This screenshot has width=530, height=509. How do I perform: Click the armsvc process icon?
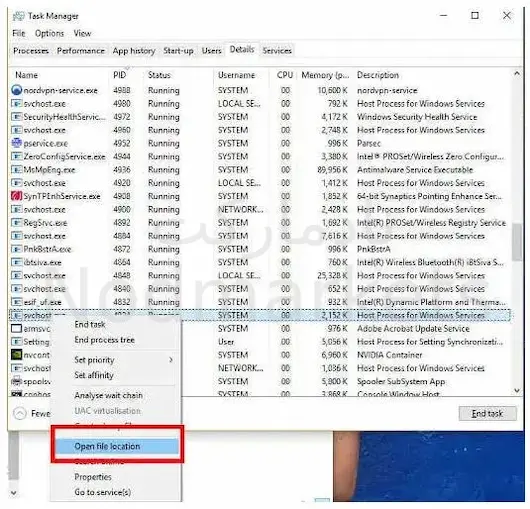pyautogui.click(x=17, y=328)
